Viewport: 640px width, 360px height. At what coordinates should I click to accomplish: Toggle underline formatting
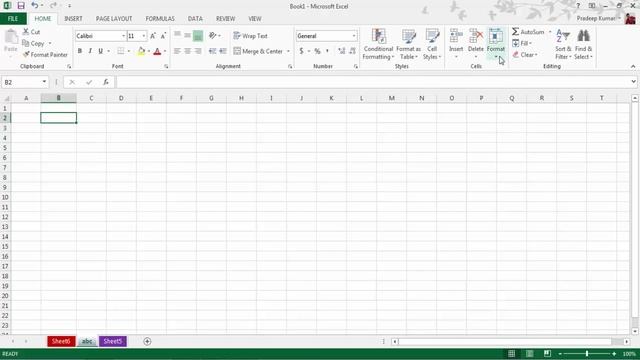pyautogui.click(x=100, y=51)
